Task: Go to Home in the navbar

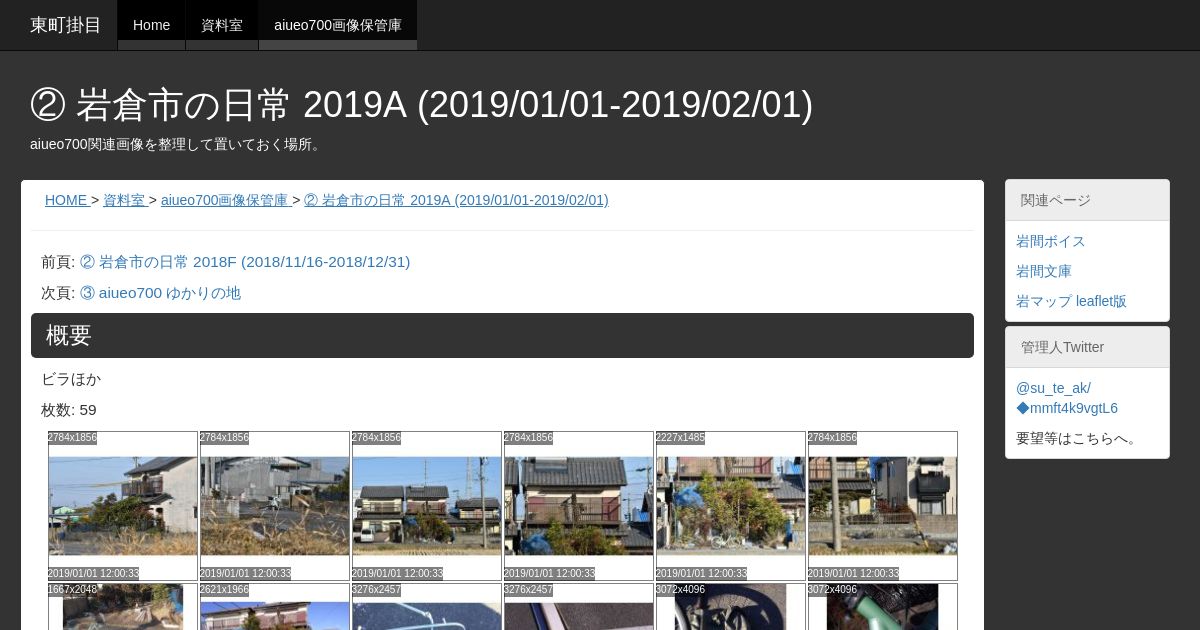Action: click(x=151, y=25)
